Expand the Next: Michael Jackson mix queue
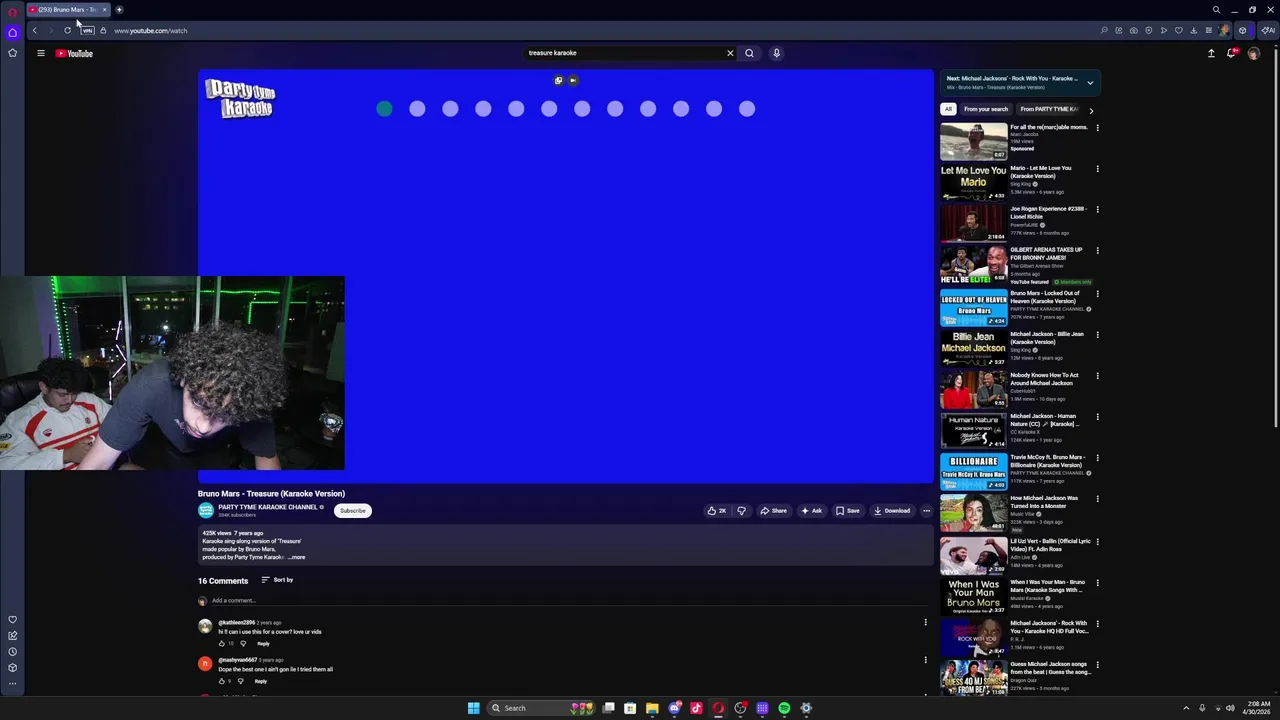This screenshot has height=720, width=1280. [x=1090, y=82]
